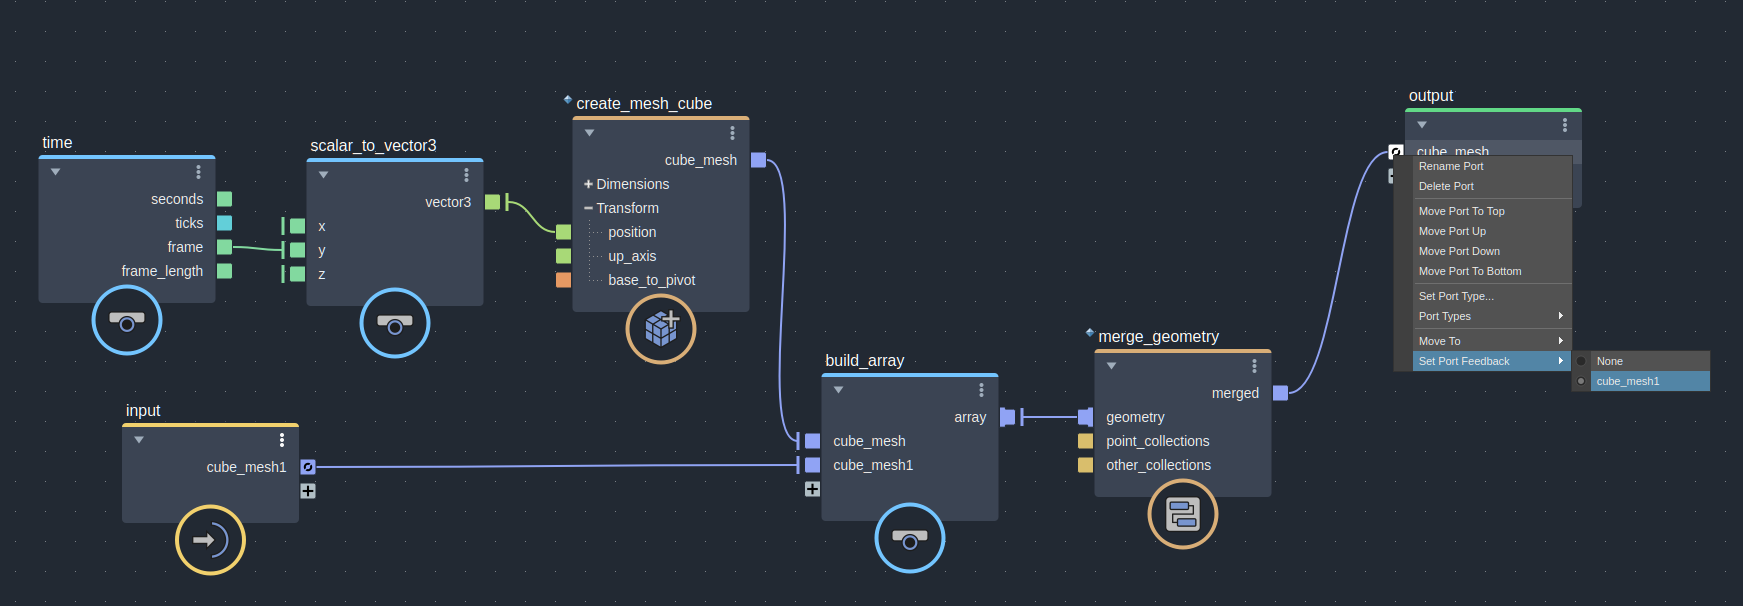This screenshot has width=1743, height=606.
Task: Click the other_collections input port
Action: (x=1085, y=465)
